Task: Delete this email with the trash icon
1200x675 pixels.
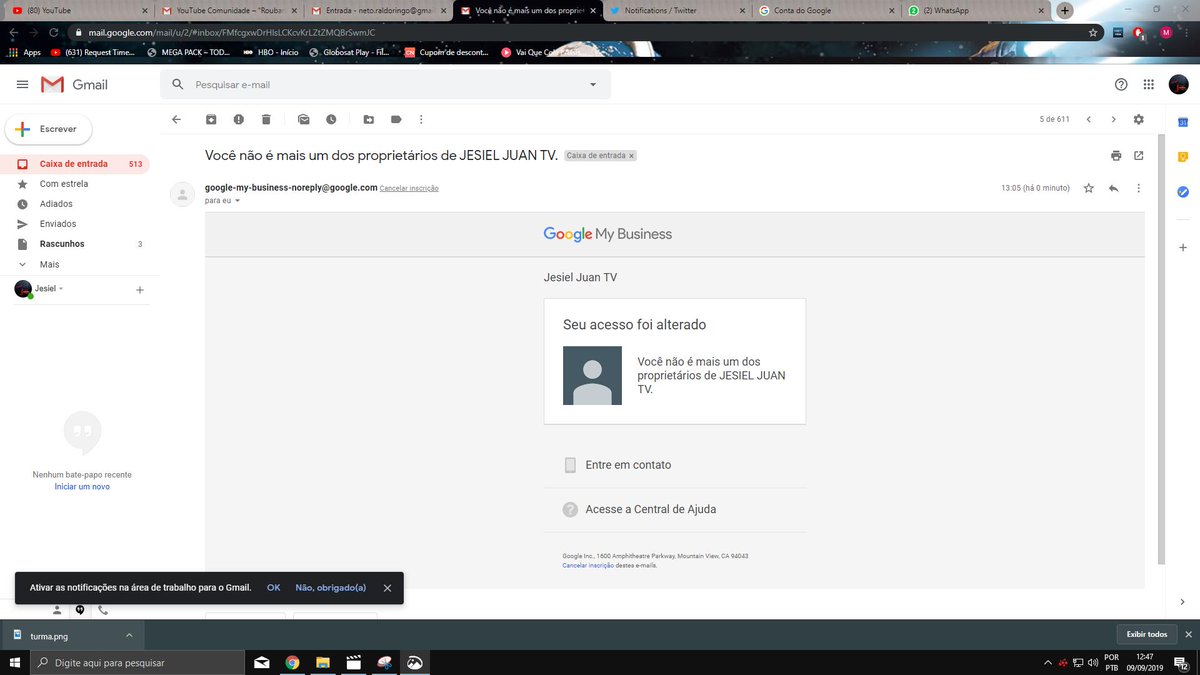Action: coord(266,119)
